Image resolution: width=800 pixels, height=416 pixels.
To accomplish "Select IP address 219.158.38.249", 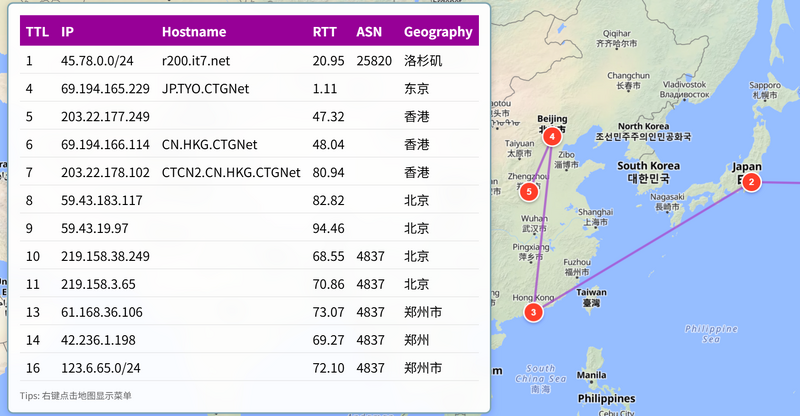I will pyautogui.click(x=105, y=256).
